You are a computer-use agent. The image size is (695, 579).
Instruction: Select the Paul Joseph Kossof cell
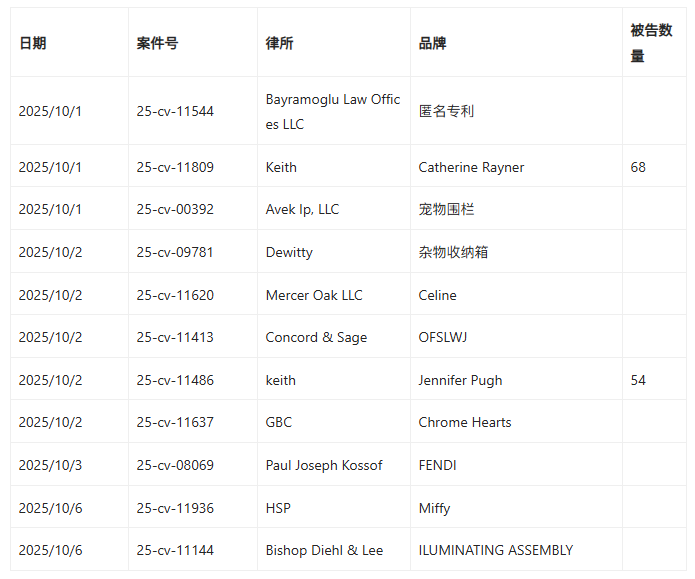pyautogui.click(x=324, y=465)
